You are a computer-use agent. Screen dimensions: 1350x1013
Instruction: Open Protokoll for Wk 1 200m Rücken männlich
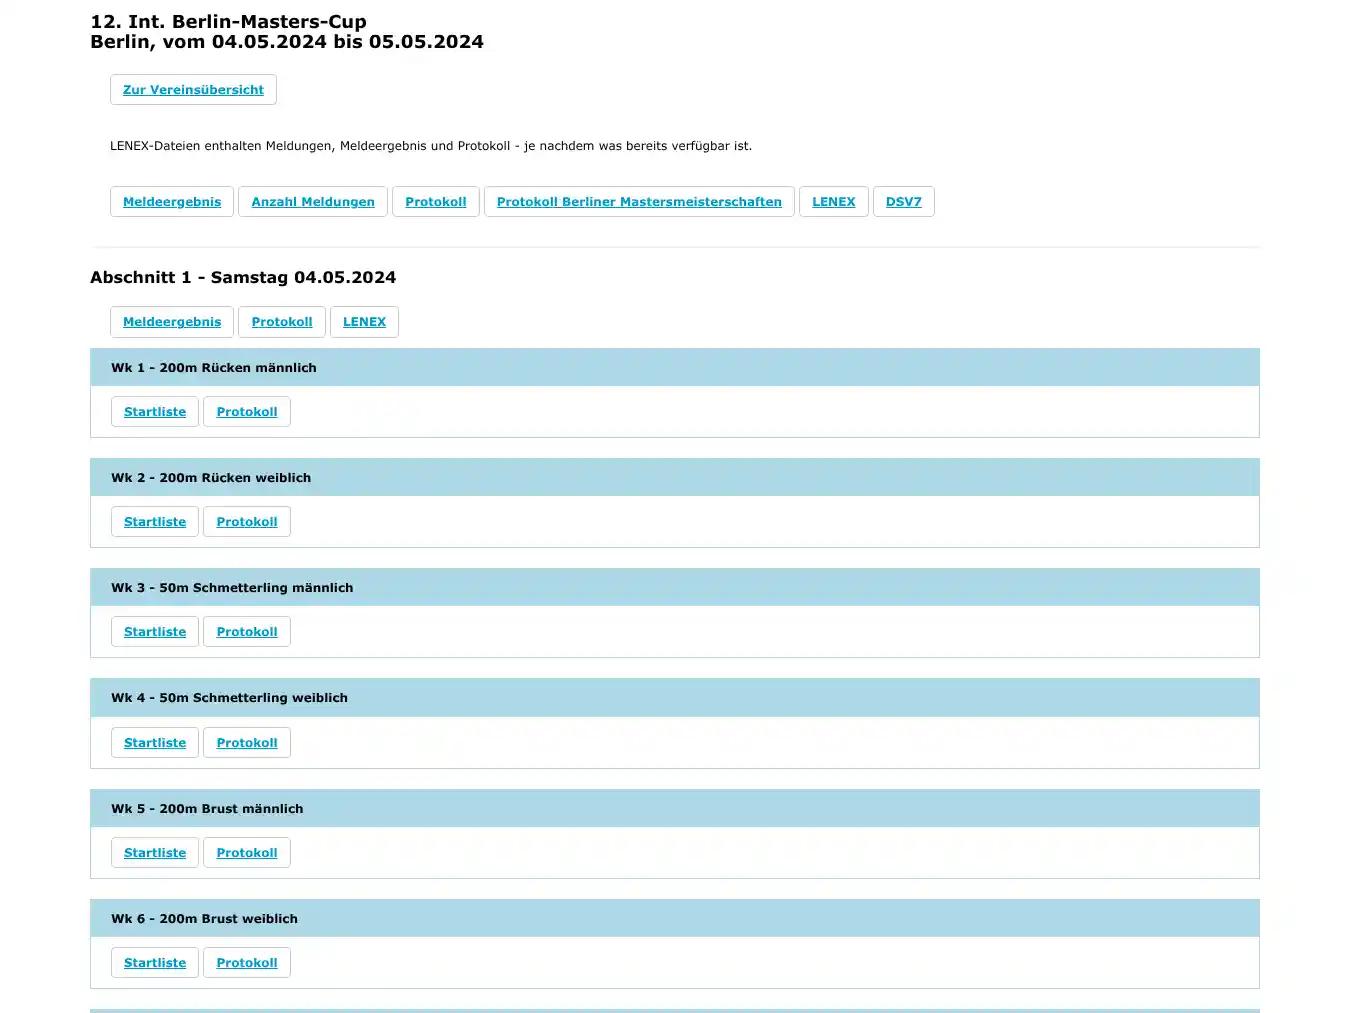(246, 411)
